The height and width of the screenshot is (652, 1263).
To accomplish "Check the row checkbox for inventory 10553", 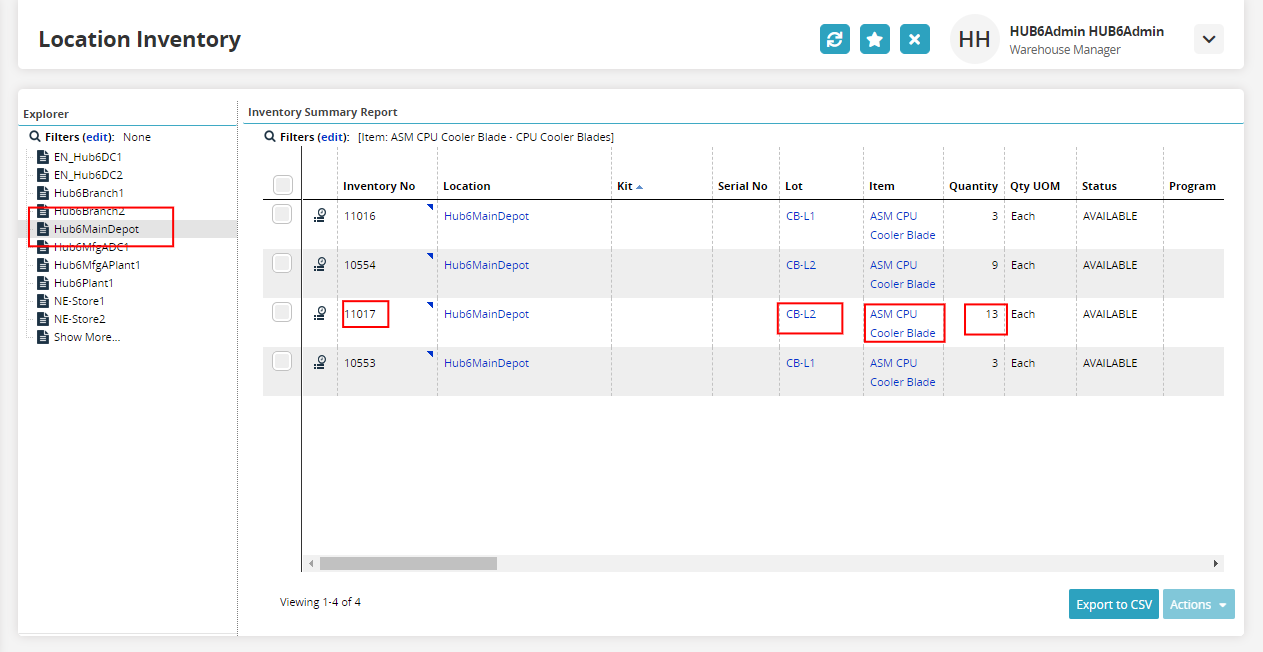I will 282,361.
